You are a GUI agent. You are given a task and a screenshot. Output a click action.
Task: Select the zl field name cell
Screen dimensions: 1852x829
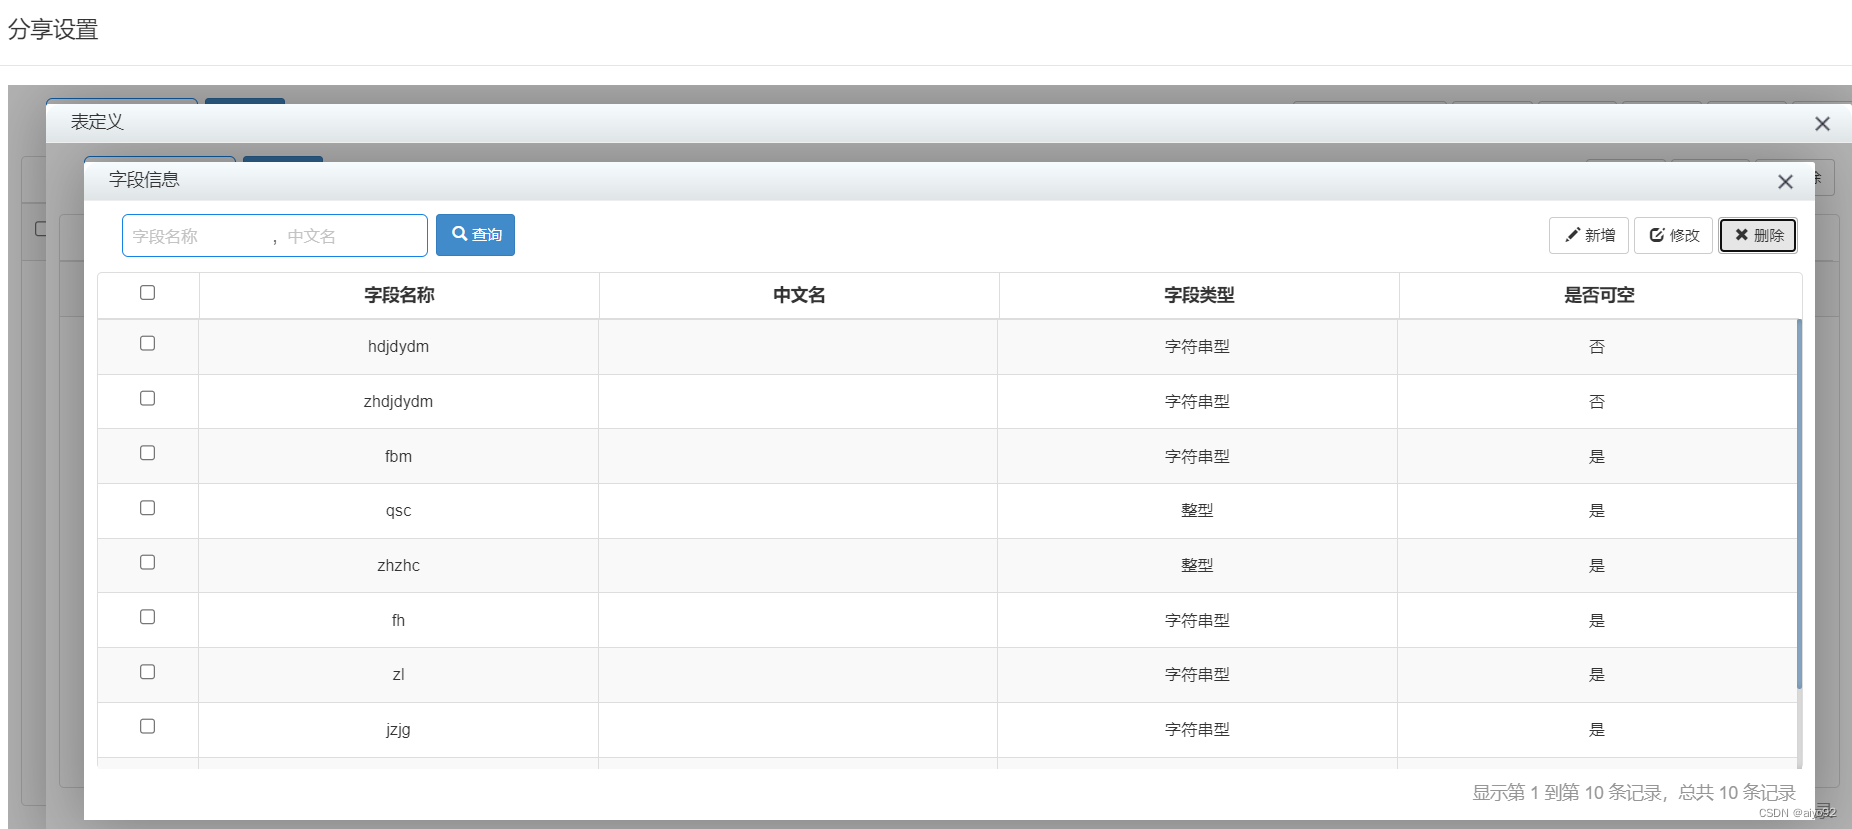pyautogui.click(x=398, y=675)
